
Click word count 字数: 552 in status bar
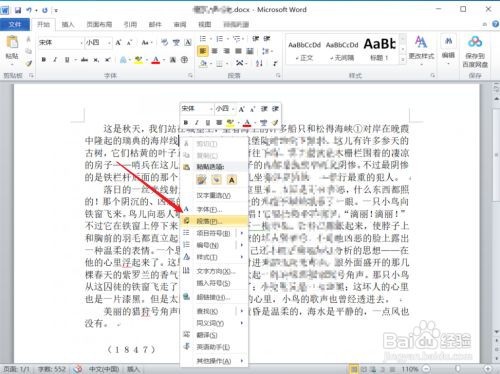tap(52, 369)
